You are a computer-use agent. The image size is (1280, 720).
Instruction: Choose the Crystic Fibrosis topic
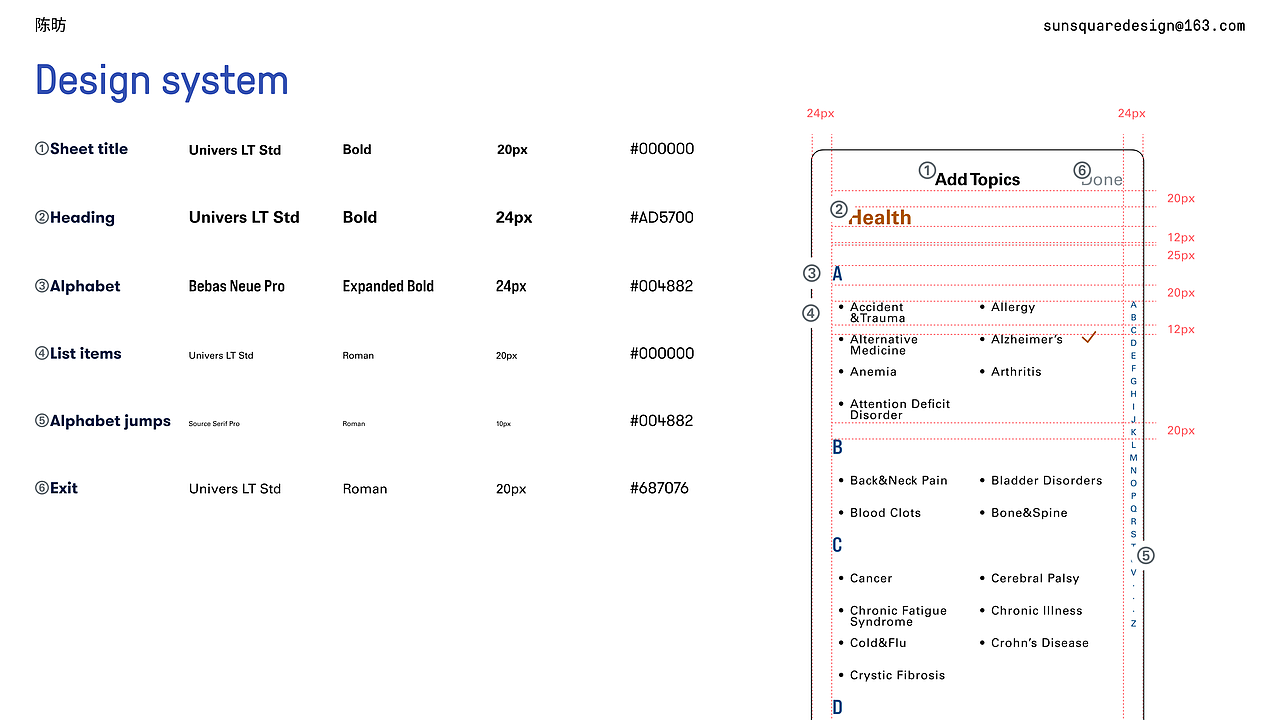[x=897, y=675]
